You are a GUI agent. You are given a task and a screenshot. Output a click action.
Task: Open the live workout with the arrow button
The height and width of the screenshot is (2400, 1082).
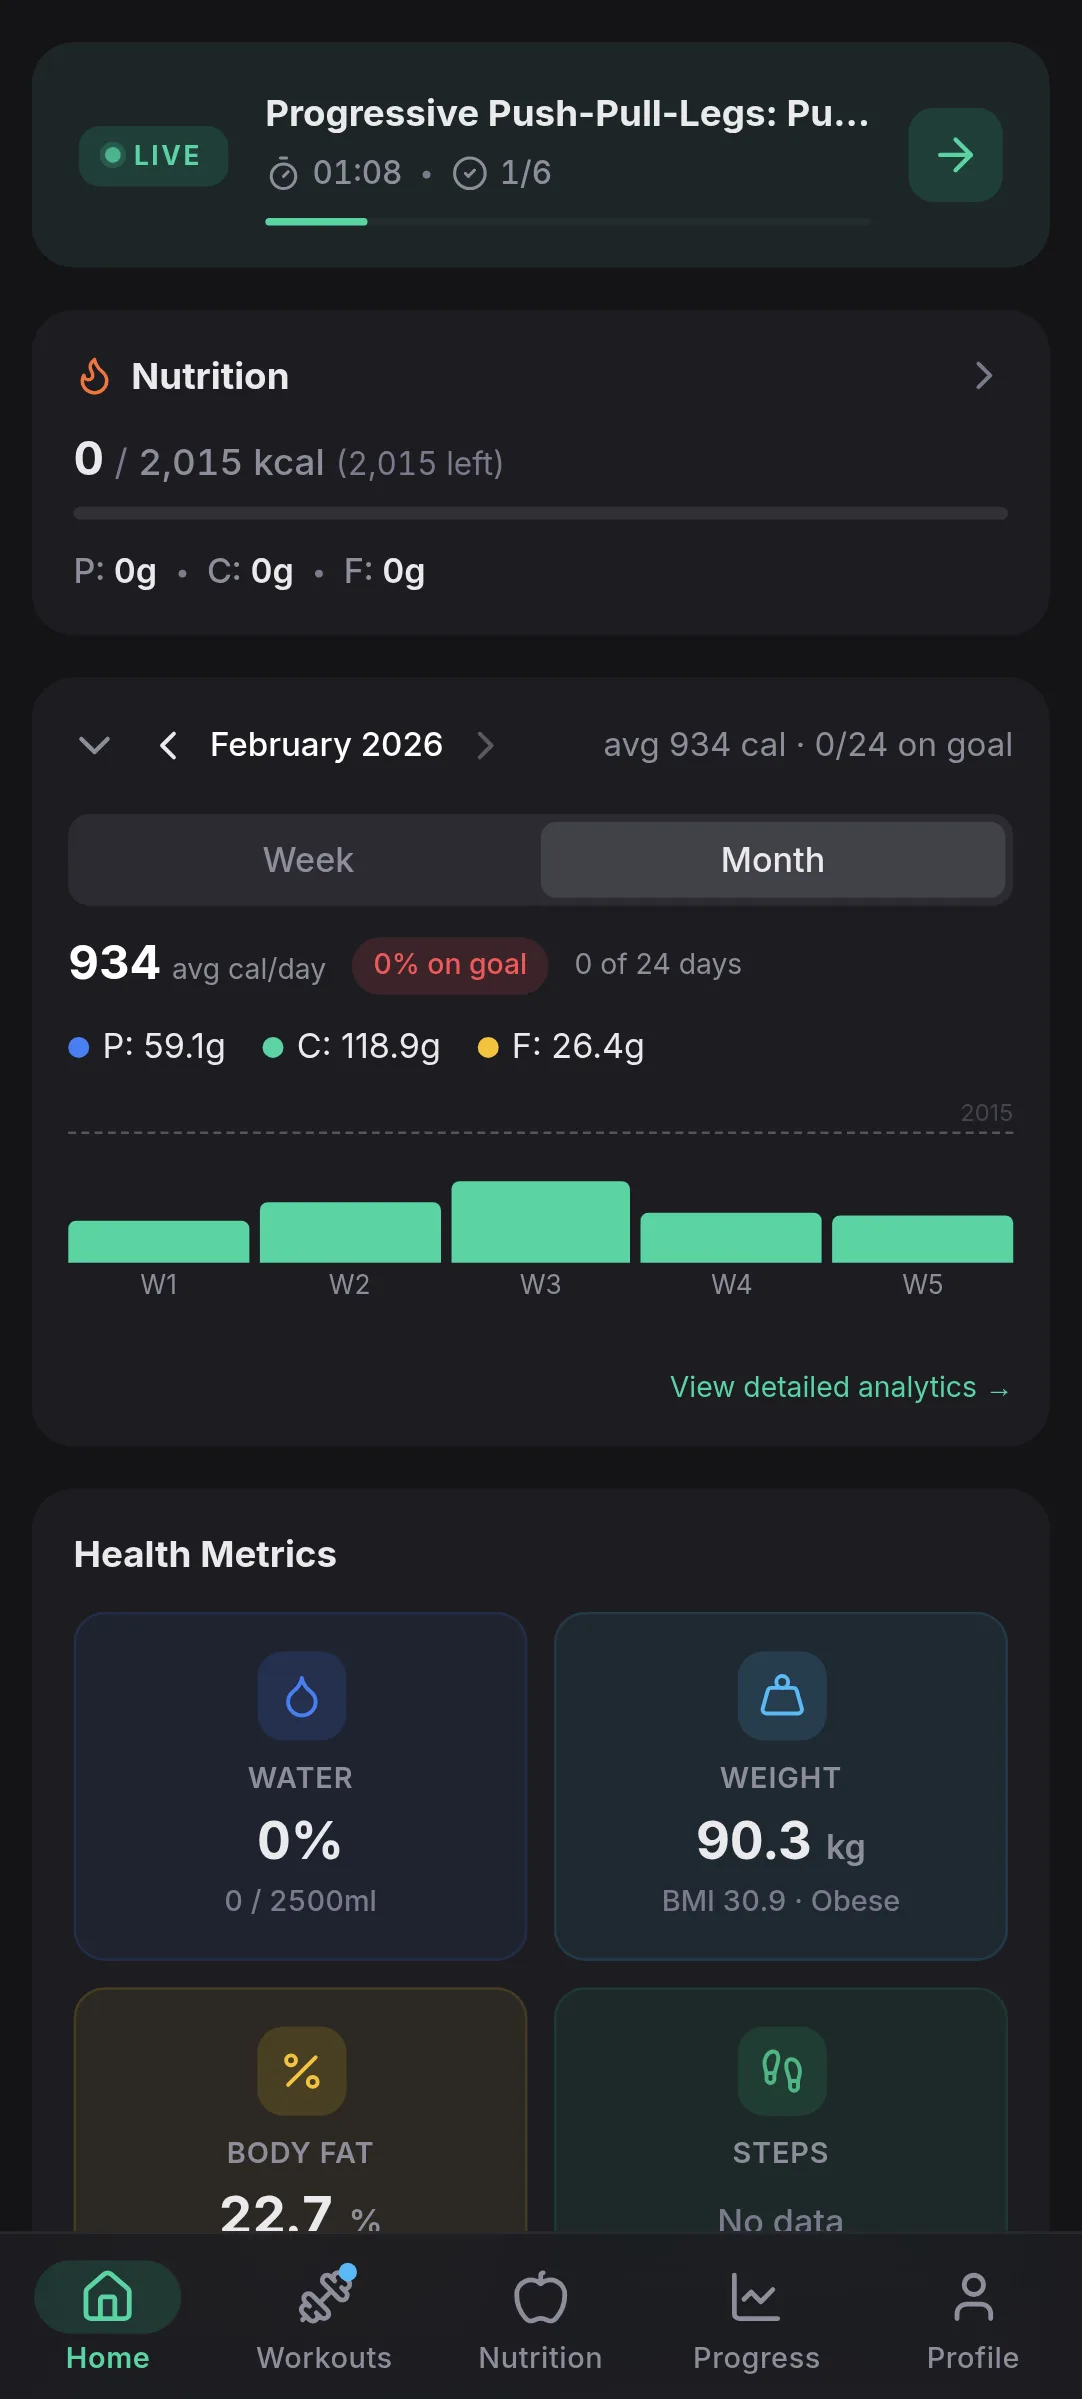click(954, 155)
